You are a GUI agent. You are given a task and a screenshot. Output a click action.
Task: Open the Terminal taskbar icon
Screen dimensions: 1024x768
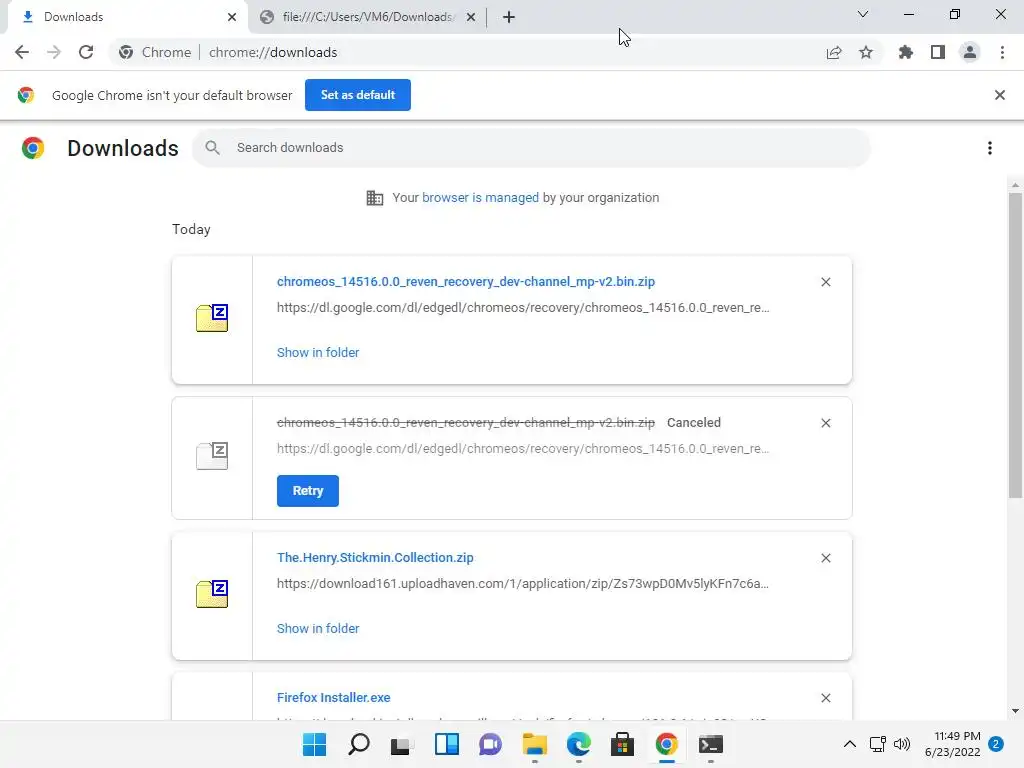tap(711, 744)
